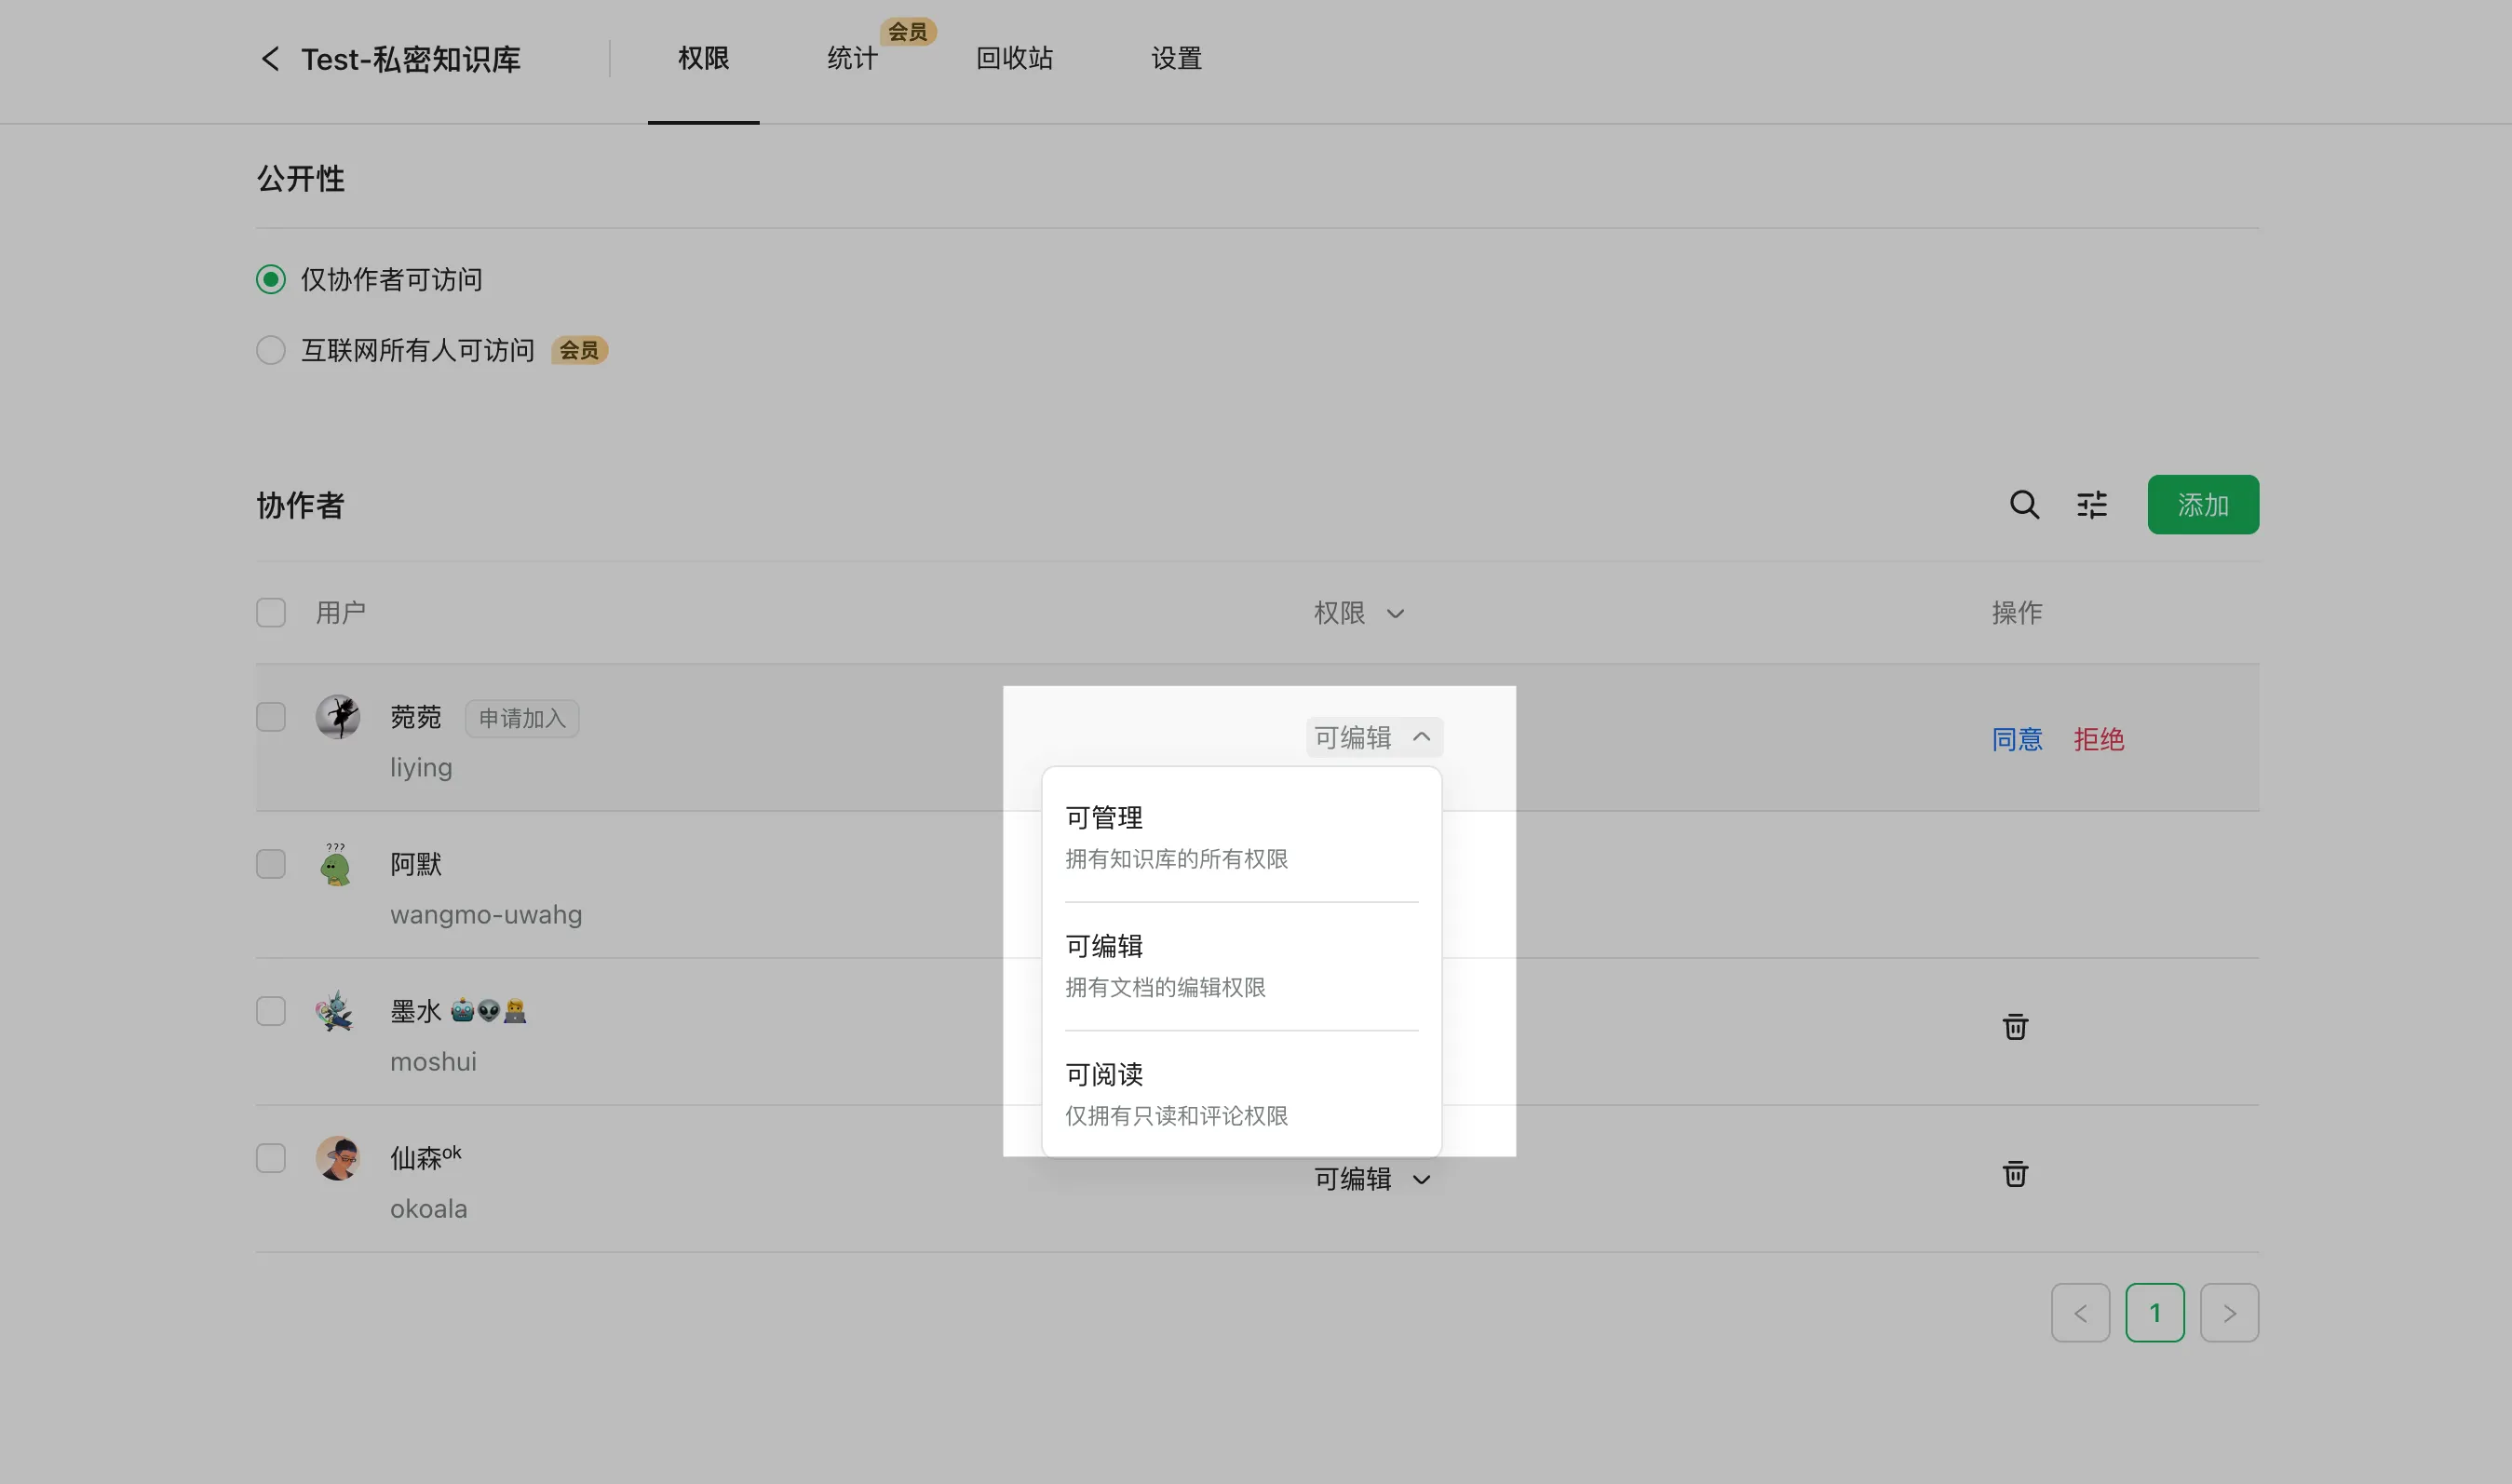Click 同意 to approve 菀菀's request
The height and width of the screenshot is (1484, 2512).
(x=2016, y=740)
